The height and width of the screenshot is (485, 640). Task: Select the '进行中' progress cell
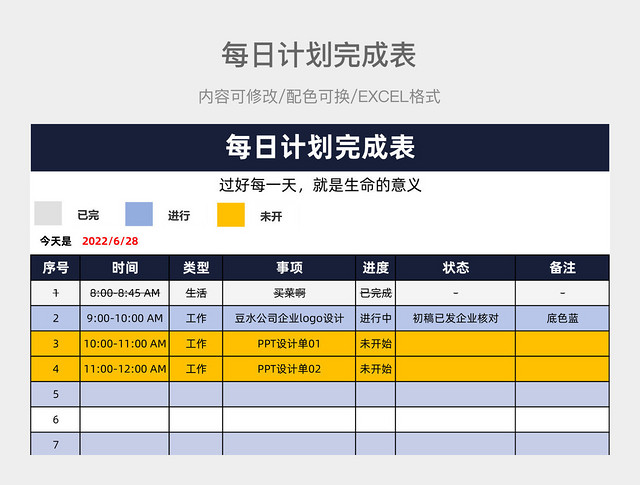[376, 318]
